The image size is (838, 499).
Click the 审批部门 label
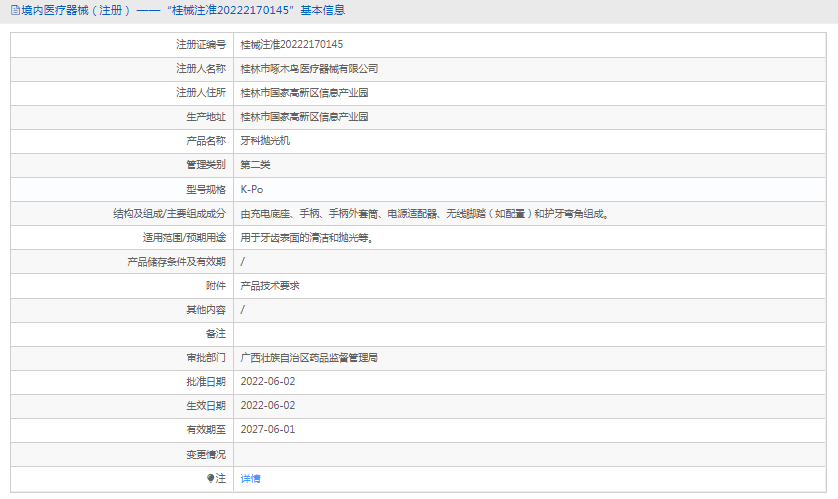click(206, 357)
